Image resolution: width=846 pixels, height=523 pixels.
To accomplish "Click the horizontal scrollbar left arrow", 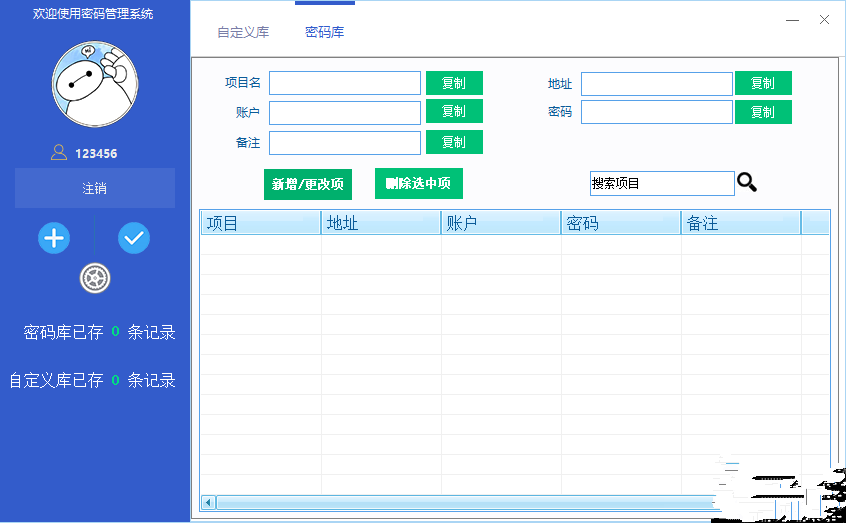I will pyautogui.click(x=208, y=502).
